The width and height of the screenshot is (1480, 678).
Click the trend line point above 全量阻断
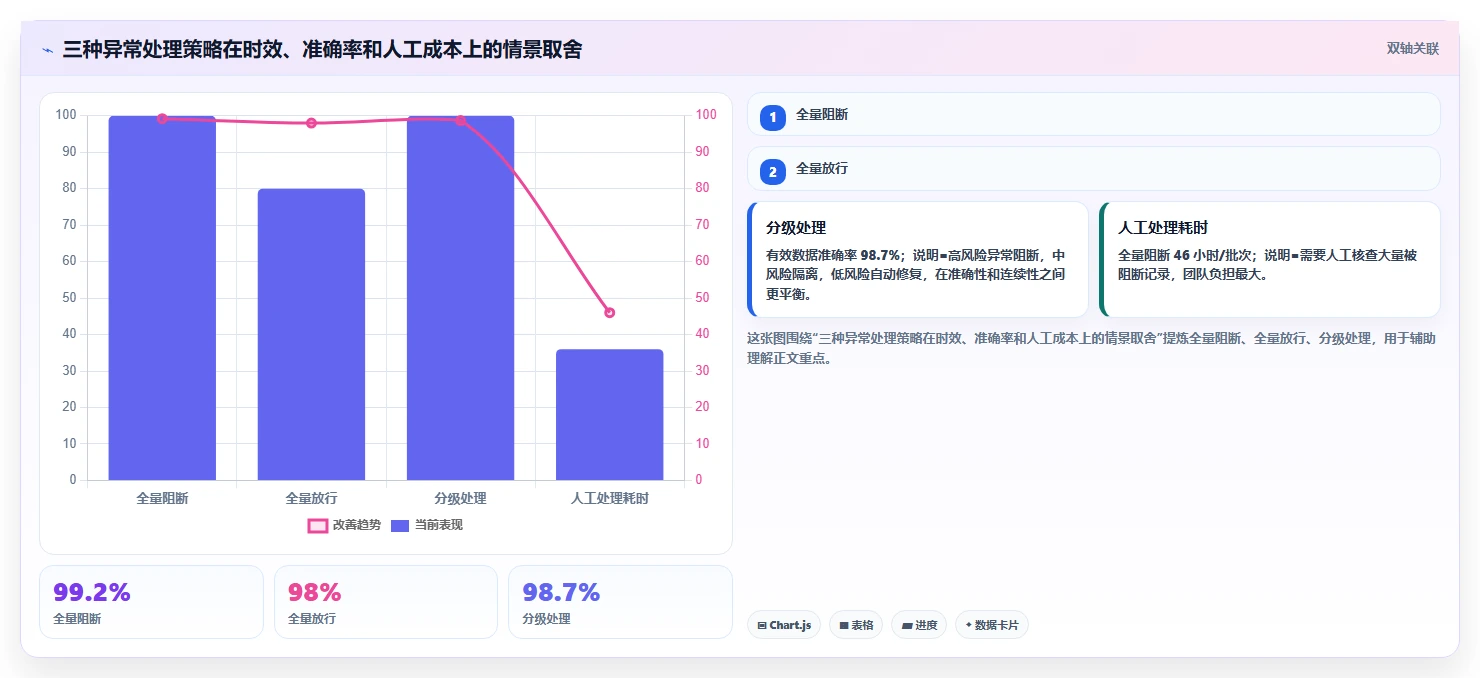(x=162, y=119)
